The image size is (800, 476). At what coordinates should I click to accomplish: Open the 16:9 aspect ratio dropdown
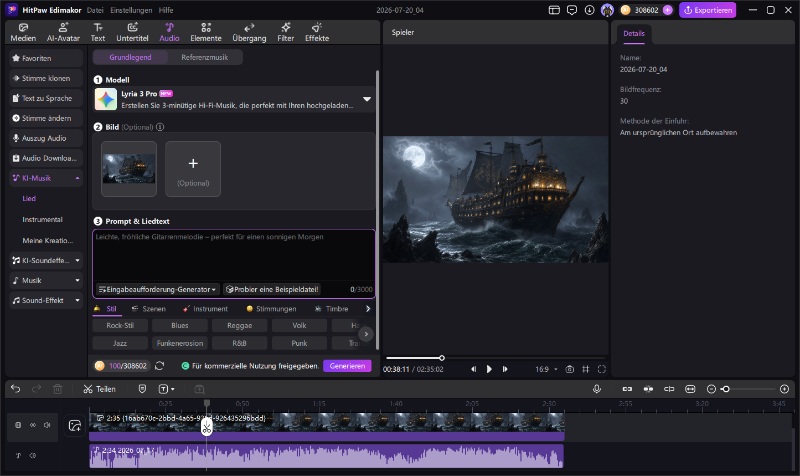click(x=546, y=369)
